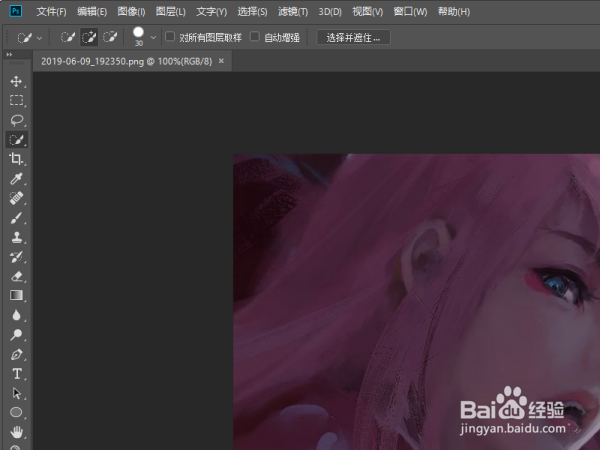Choose New Selection mode in options bar
The image size is (600, 450).
pos(68,37)
